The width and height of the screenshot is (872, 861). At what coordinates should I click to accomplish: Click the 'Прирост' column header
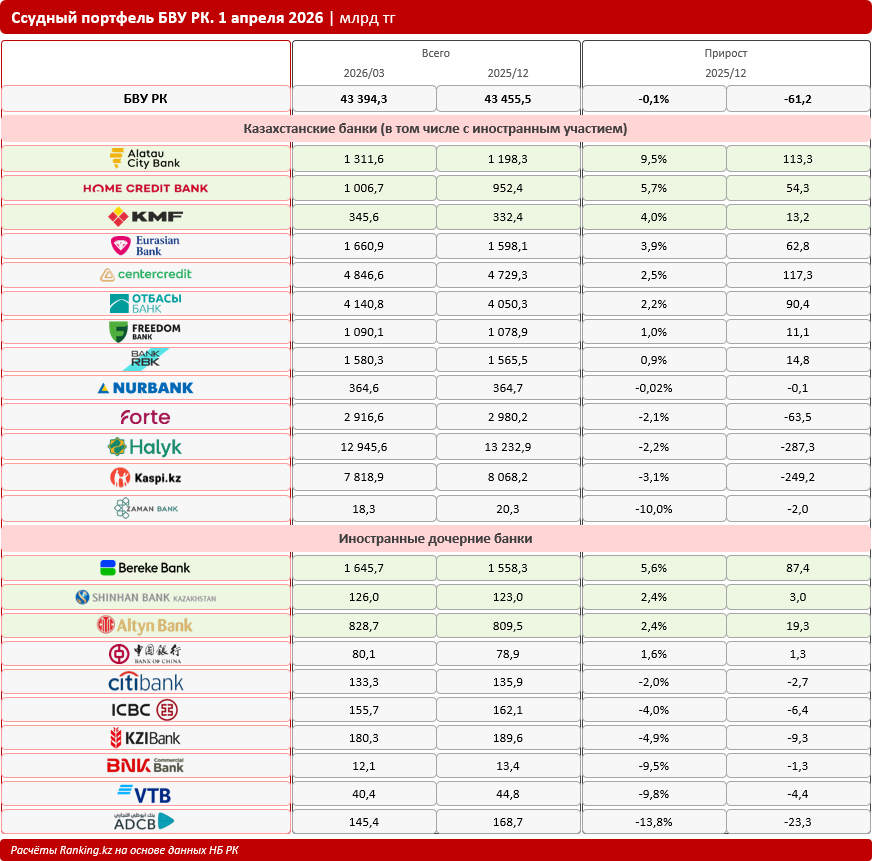click(726, 53)
